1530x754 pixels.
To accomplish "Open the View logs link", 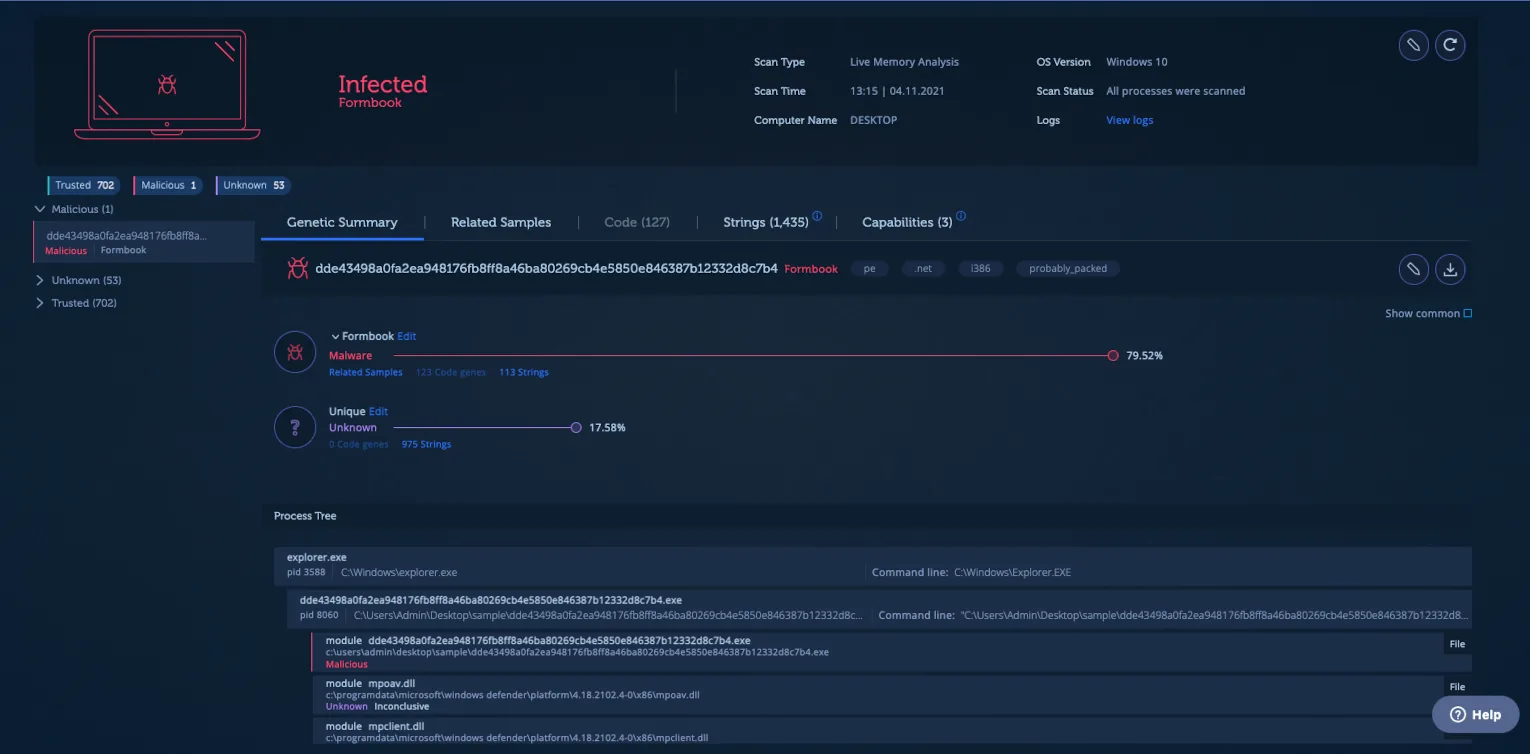I will click(1129, 120).
